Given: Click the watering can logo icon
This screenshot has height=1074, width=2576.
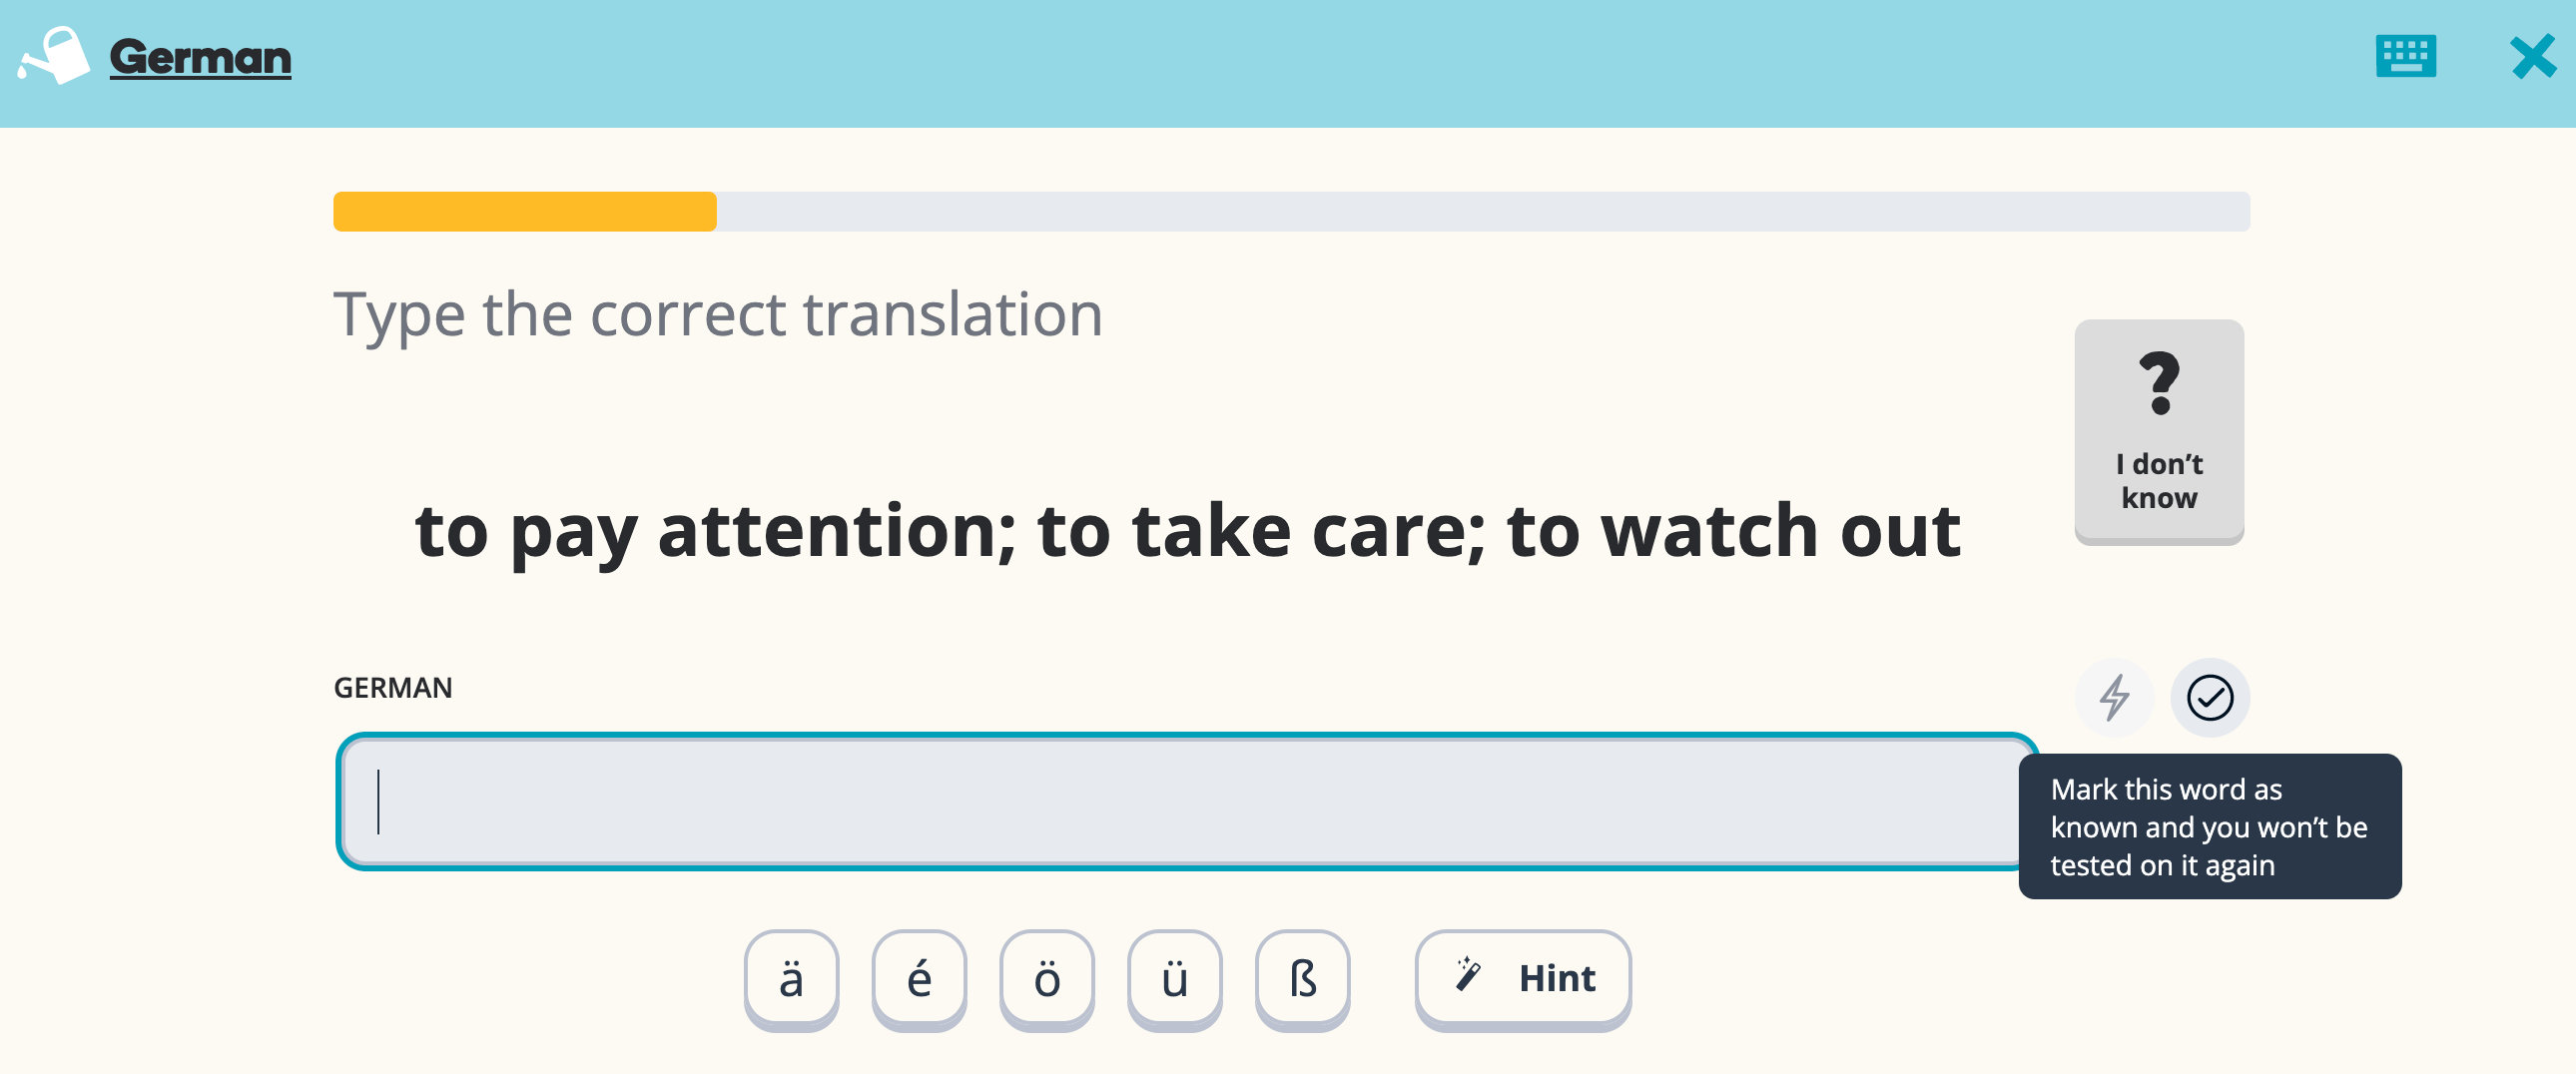Looking at the screenshot, I should pos(55,56).
